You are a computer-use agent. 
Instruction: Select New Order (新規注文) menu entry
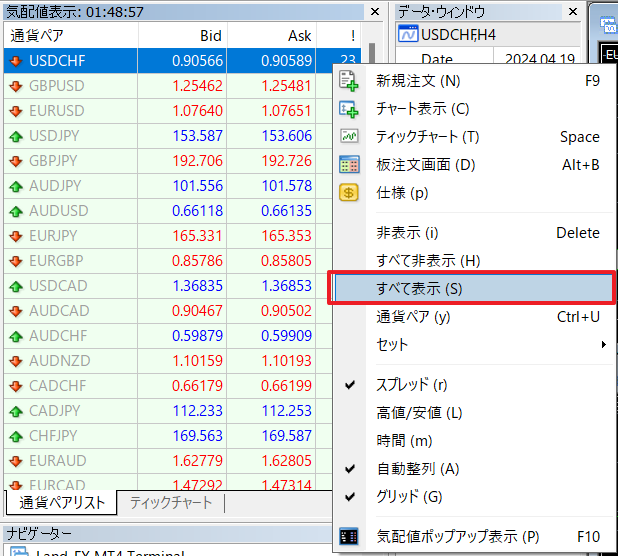pos(473,81)
